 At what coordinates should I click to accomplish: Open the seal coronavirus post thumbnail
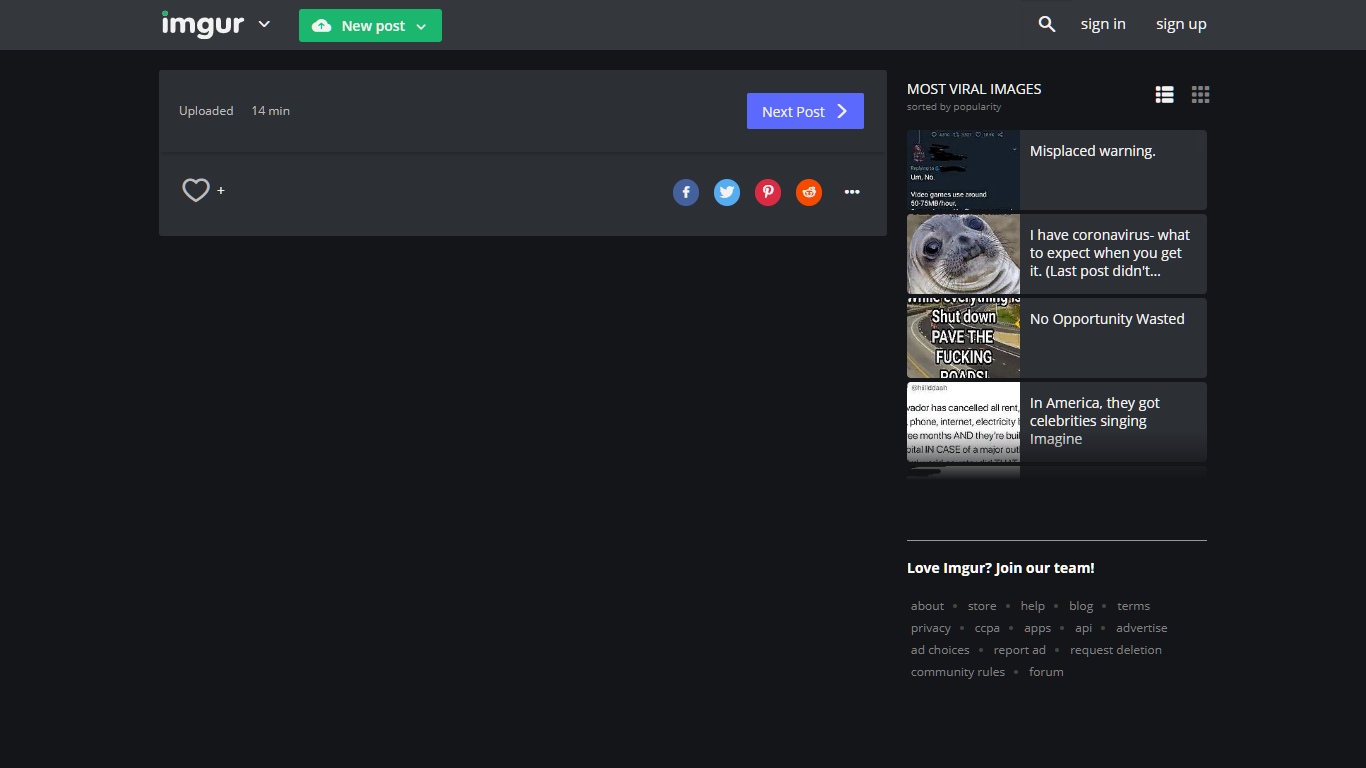[963, 254]
